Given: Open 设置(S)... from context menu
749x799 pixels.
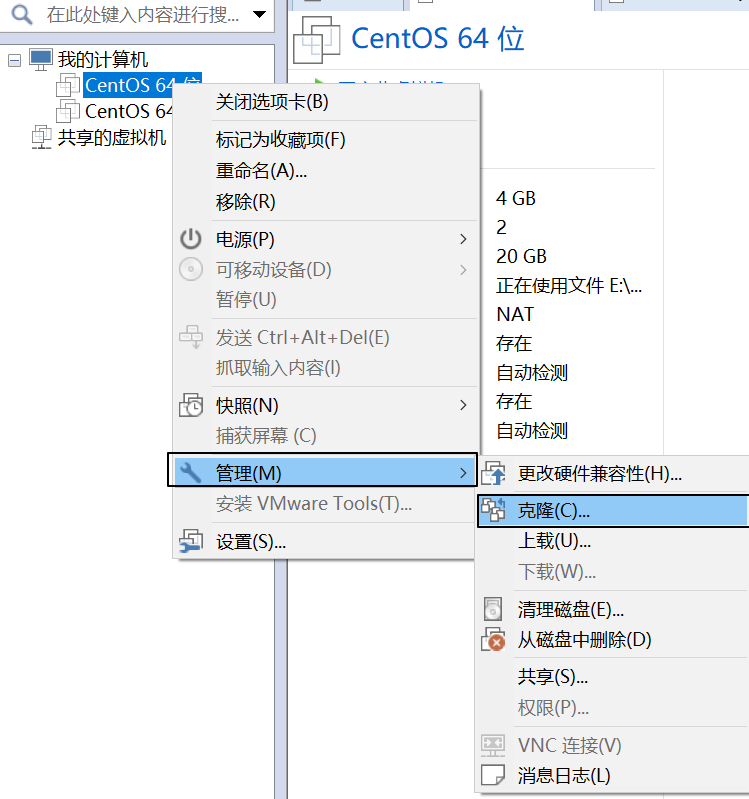Looking at the screenshot, I should [325, 542].
